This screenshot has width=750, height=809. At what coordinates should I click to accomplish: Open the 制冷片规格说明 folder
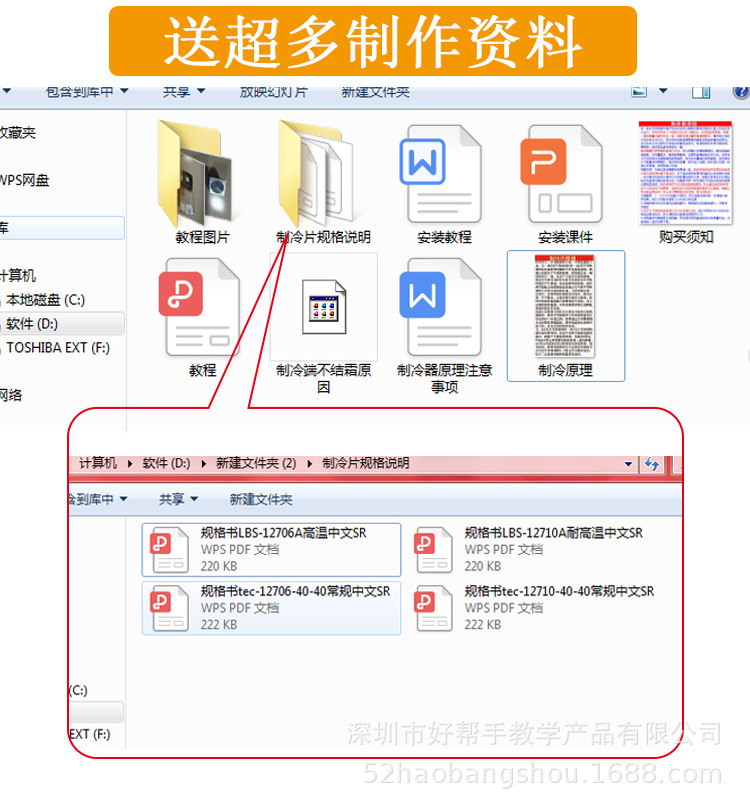click(323, 182)
